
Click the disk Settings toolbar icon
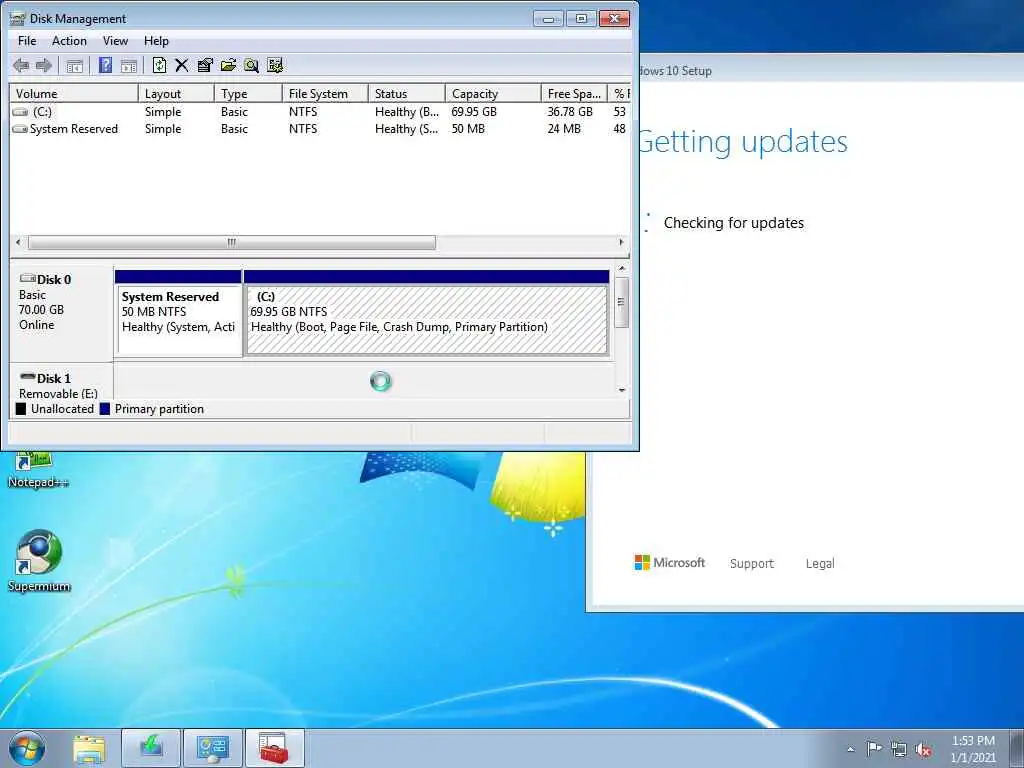pyautogui.click(x=275, y=65)
